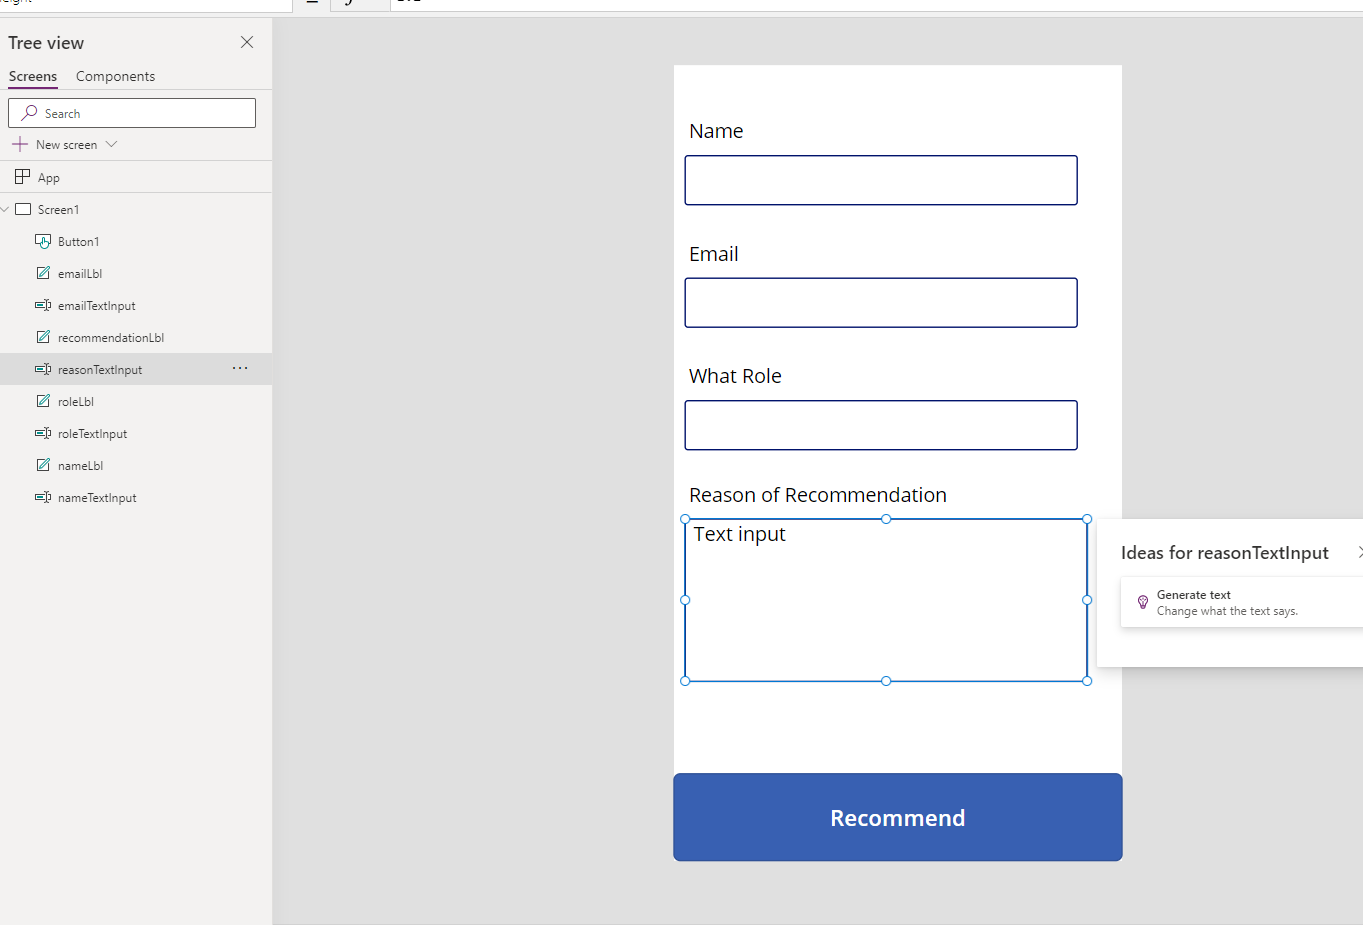Click the Button1 control icon in tree
The width and height of the screenshot is (1363, 925).
(43, 241)
